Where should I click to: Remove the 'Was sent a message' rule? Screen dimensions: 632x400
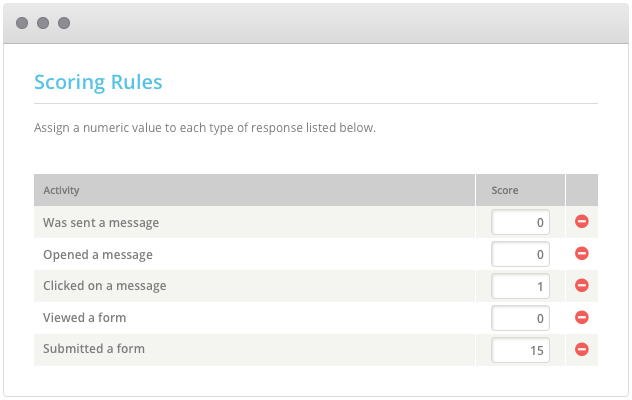[582, 221]
